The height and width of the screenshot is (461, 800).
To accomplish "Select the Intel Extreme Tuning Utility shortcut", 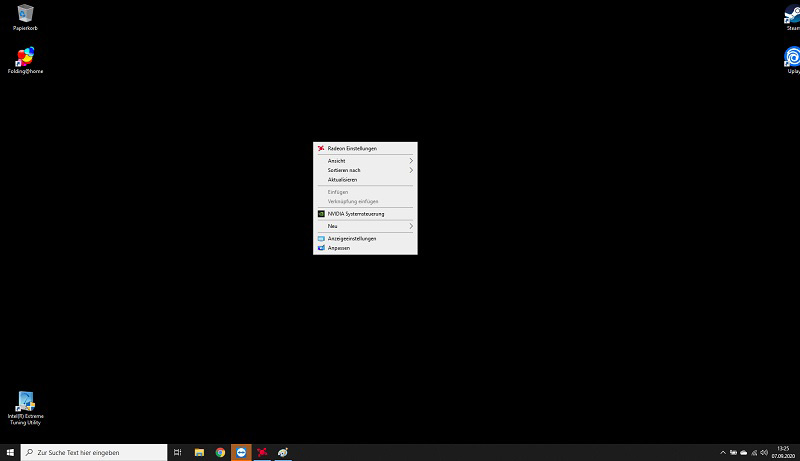I will point(25,408).
